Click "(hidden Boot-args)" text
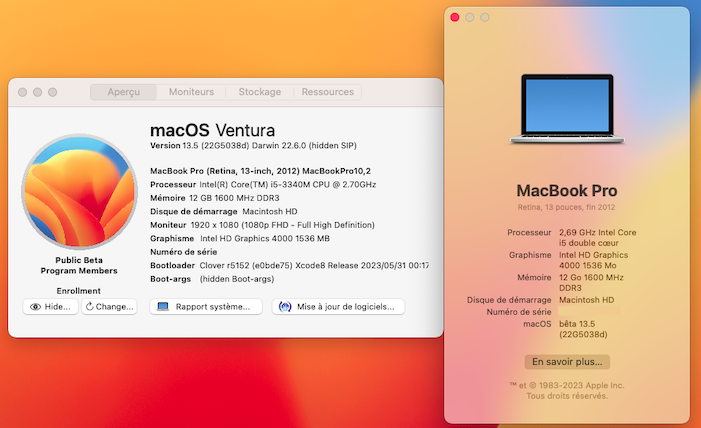The image size is (701, 428). [x=237, y=279]
